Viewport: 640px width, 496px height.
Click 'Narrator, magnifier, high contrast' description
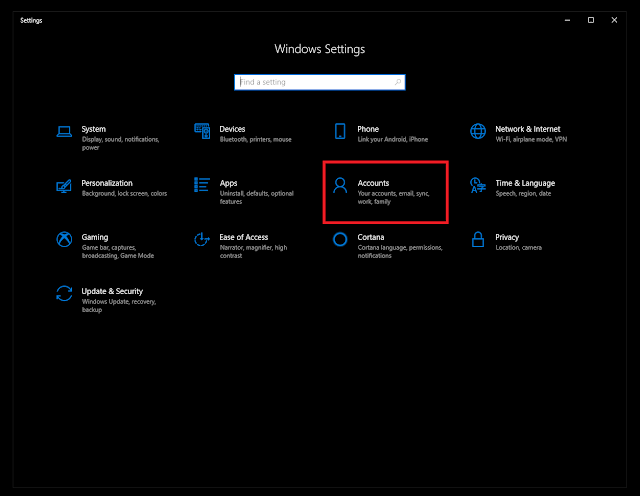[253, 251]
